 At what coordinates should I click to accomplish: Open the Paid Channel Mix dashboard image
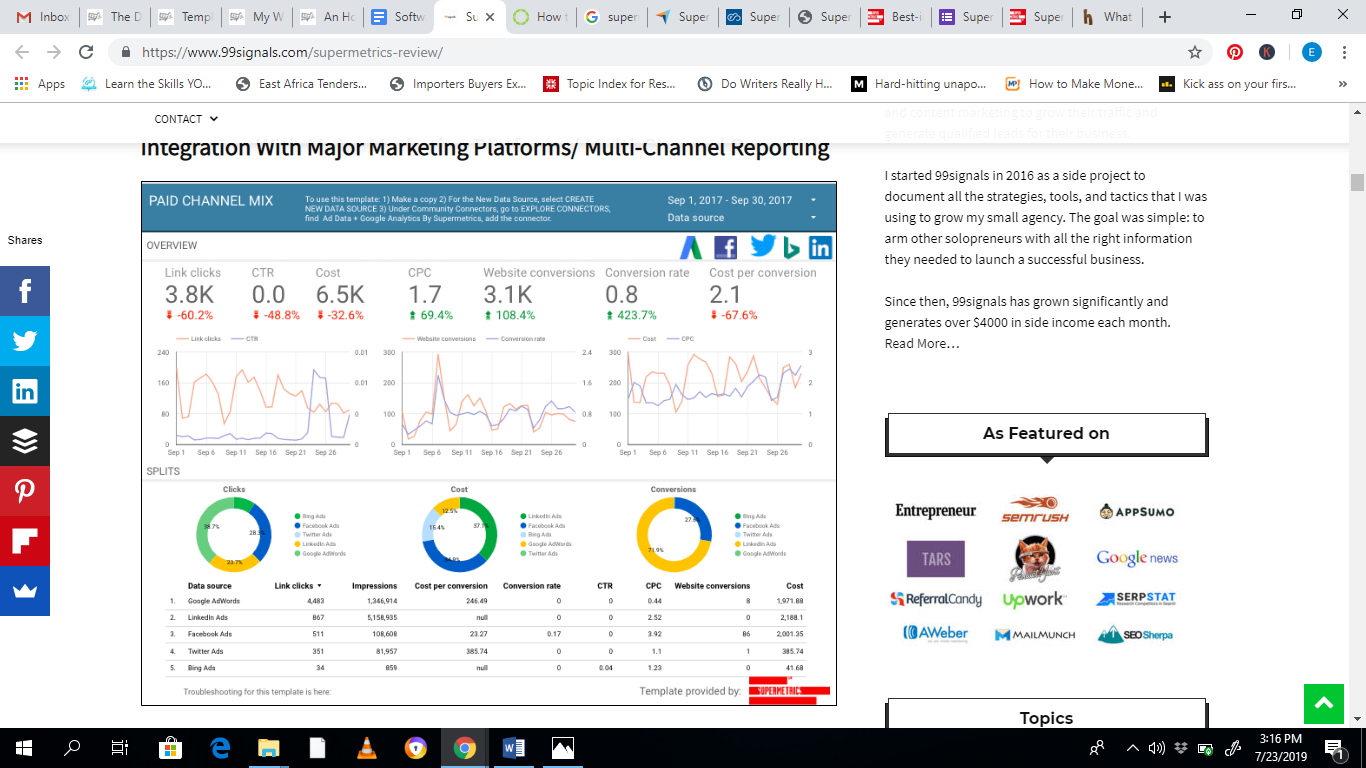pos(489,443)
